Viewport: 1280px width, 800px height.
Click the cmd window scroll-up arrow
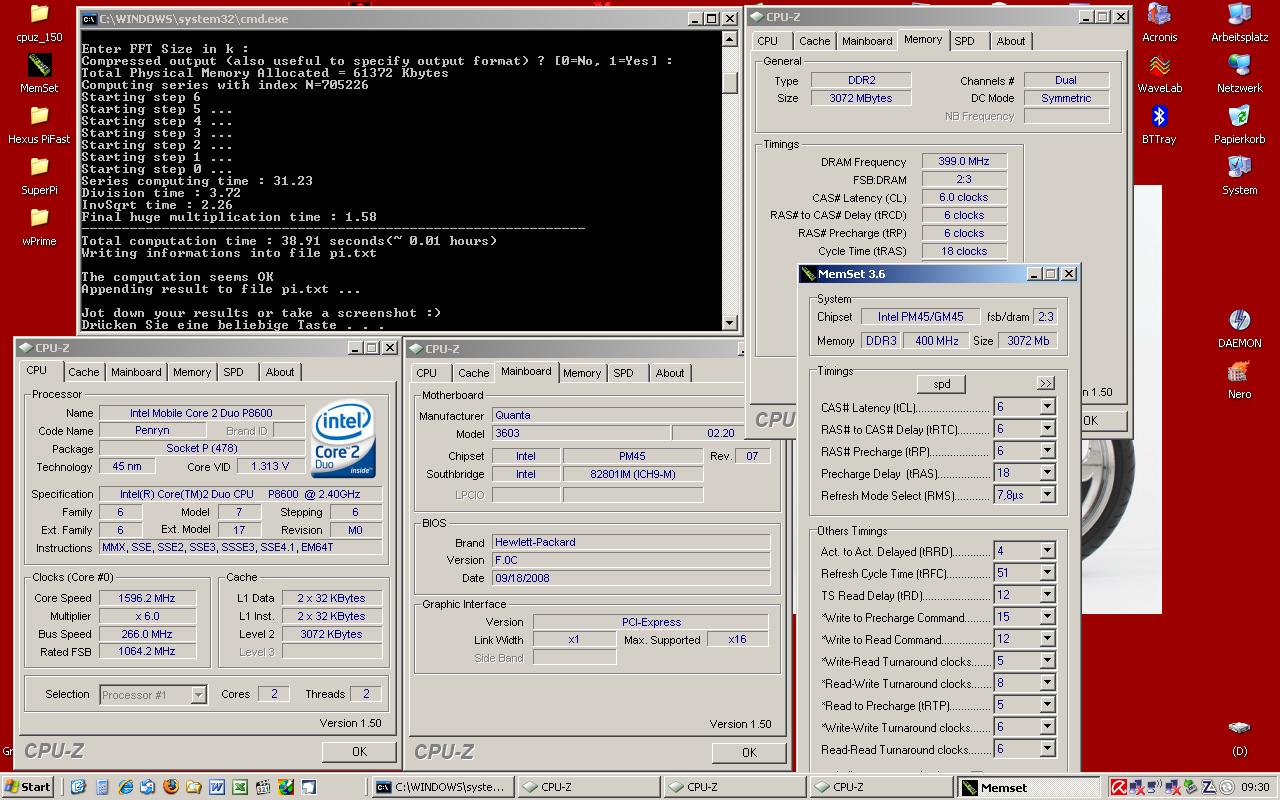coord(730,40)
